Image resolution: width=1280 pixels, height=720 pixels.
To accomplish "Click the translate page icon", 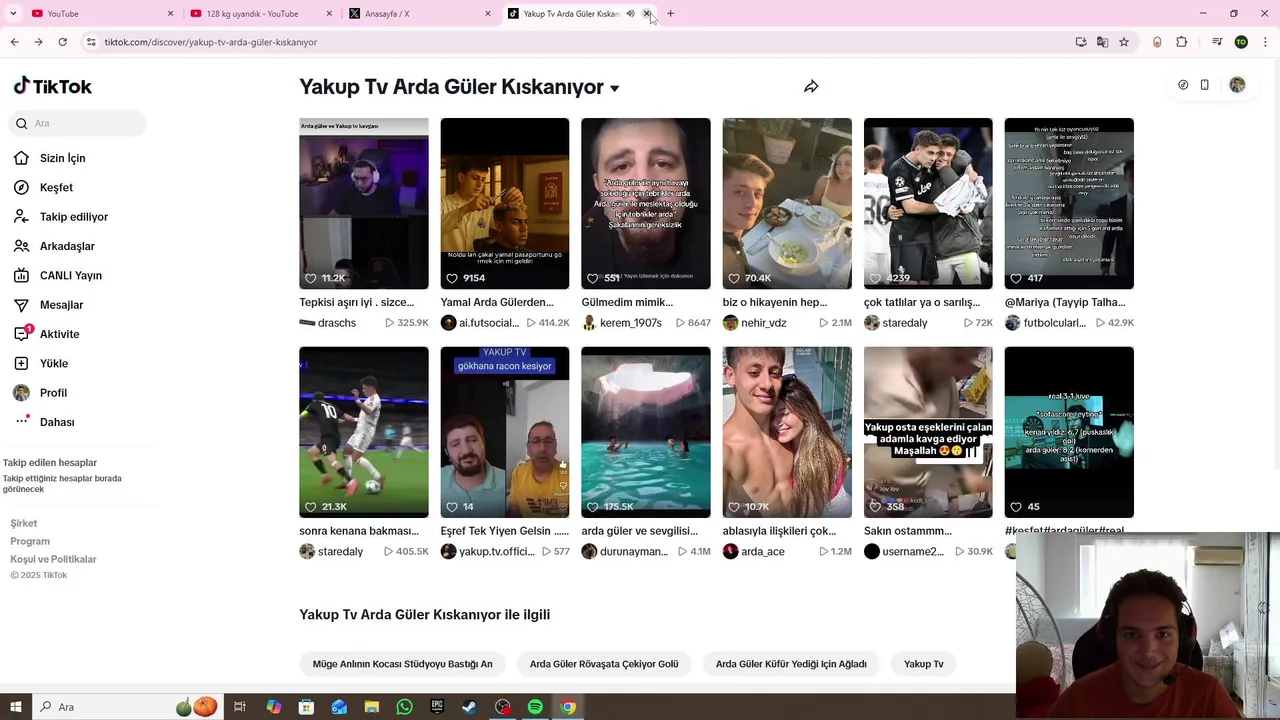I will point(1102,42).
